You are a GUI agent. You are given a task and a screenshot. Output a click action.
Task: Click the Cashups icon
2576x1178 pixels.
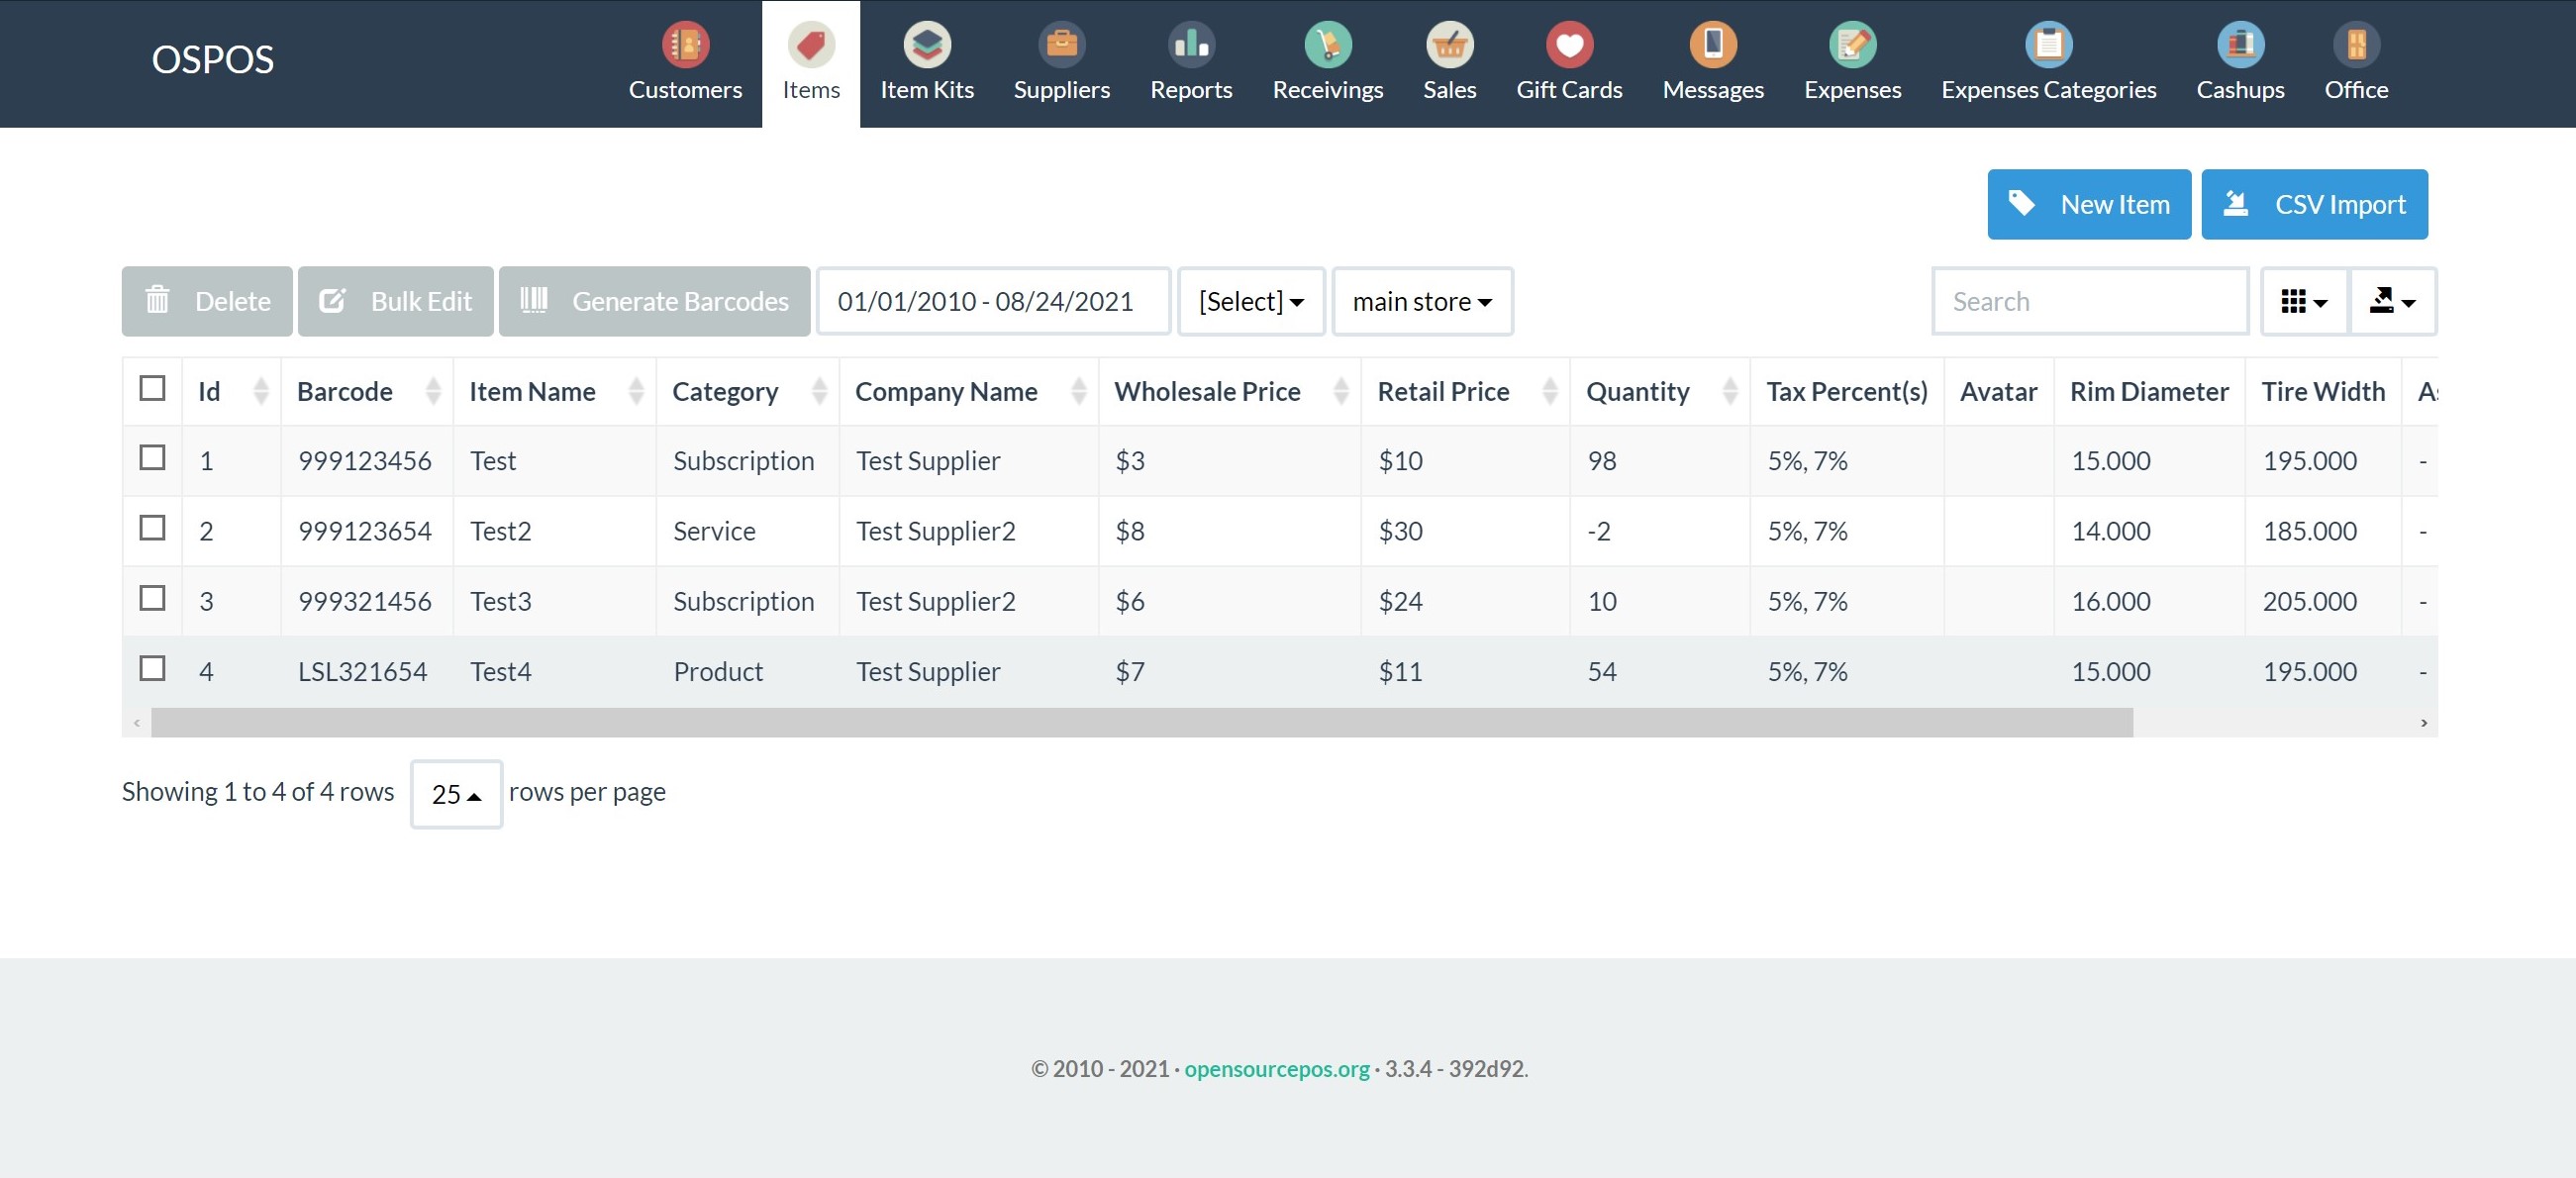coord(2240,45)
